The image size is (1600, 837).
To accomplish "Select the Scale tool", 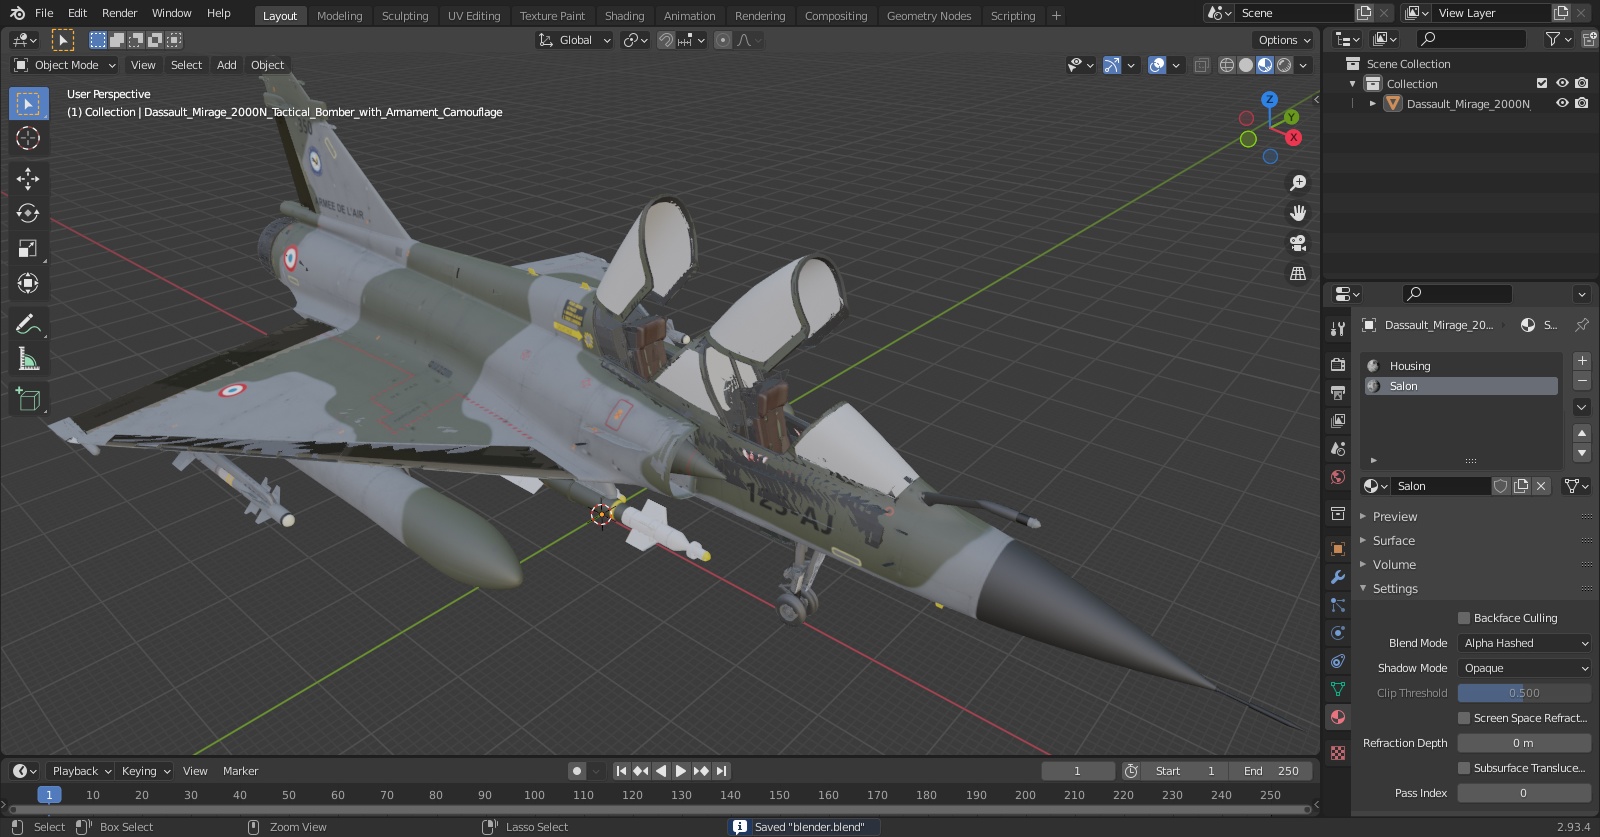I will 28,248.
